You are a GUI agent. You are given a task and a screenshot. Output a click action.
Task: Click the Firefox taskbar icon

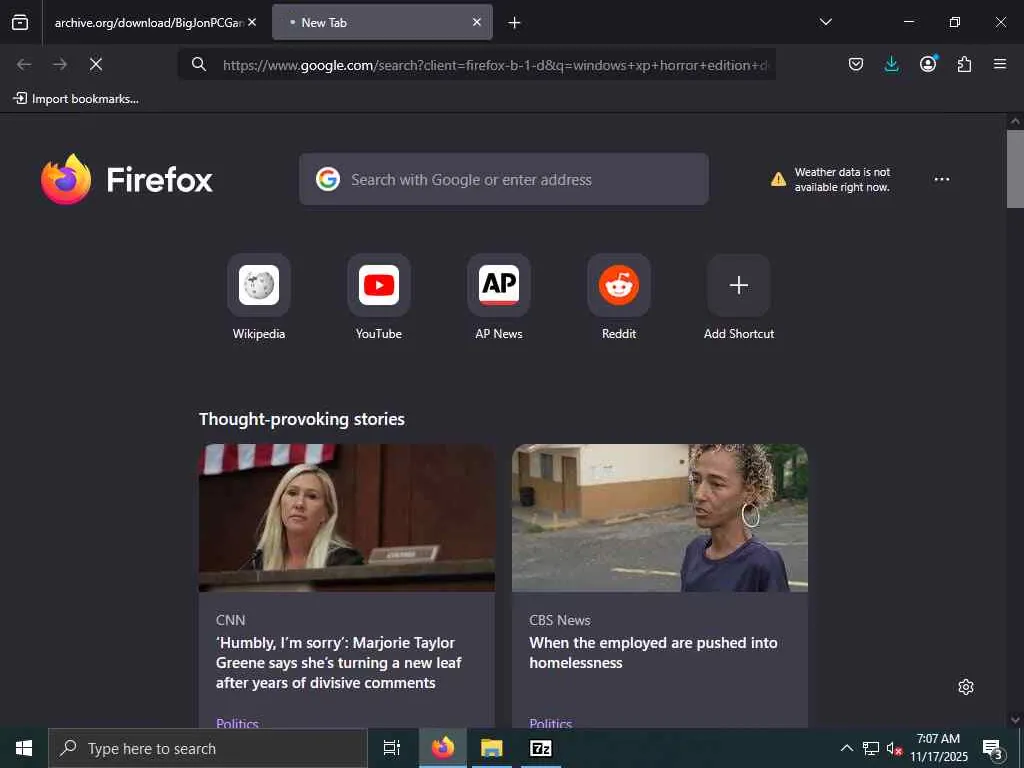[x=443, y=748]
